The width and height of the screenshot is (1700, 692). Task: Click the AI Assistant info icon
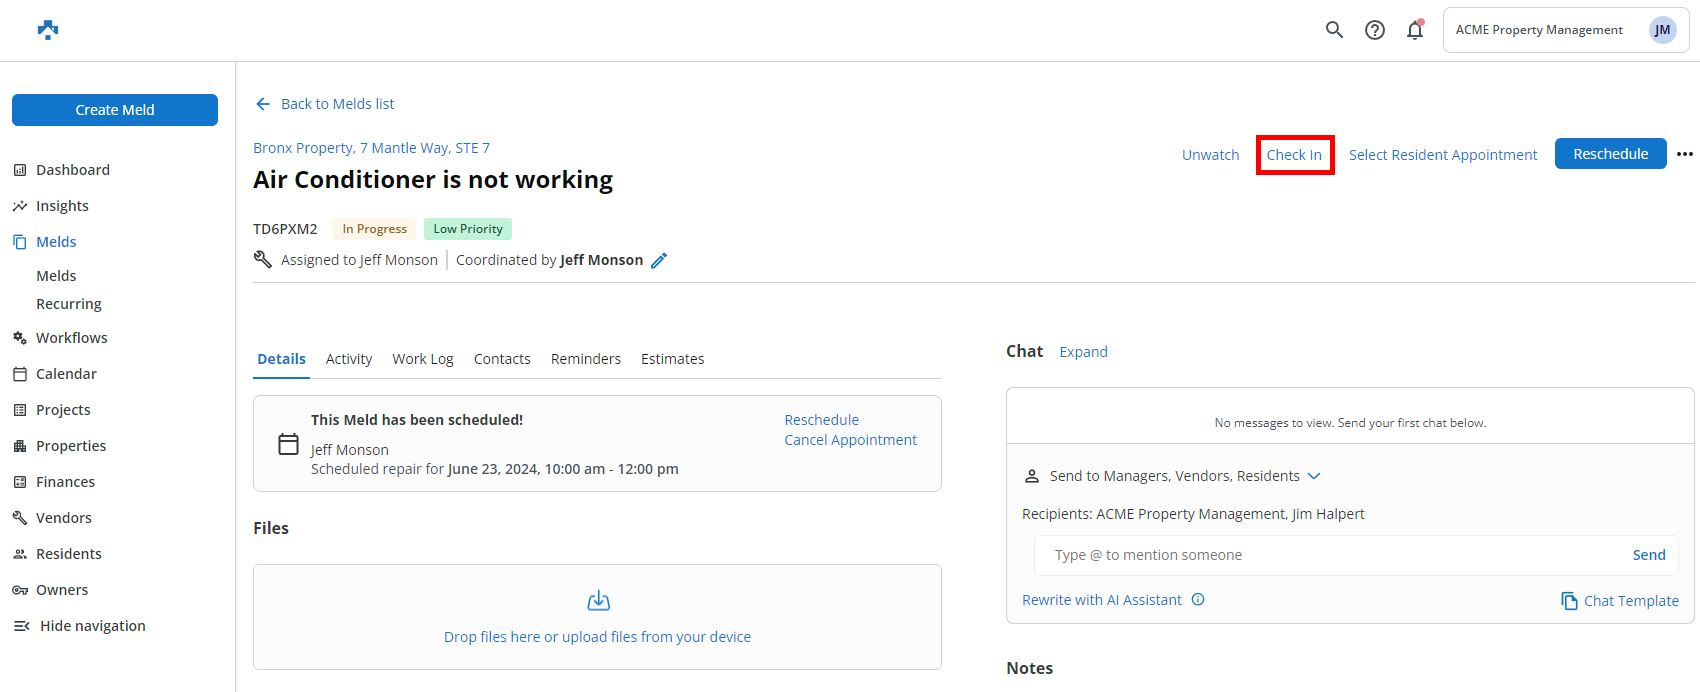pos(1198,600)
